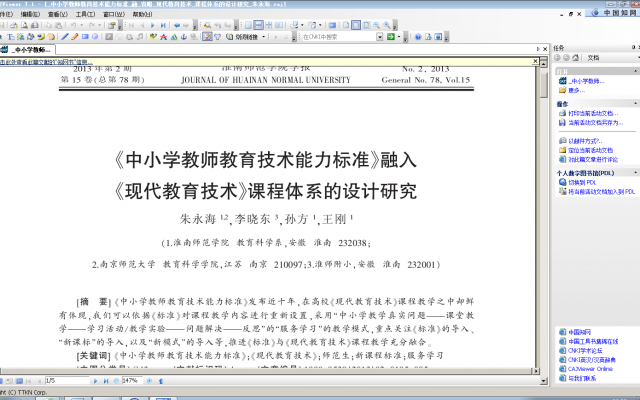The image size is (640, 400).
Task: Open the Redo dropdown arrow
Action: [100, 25]
